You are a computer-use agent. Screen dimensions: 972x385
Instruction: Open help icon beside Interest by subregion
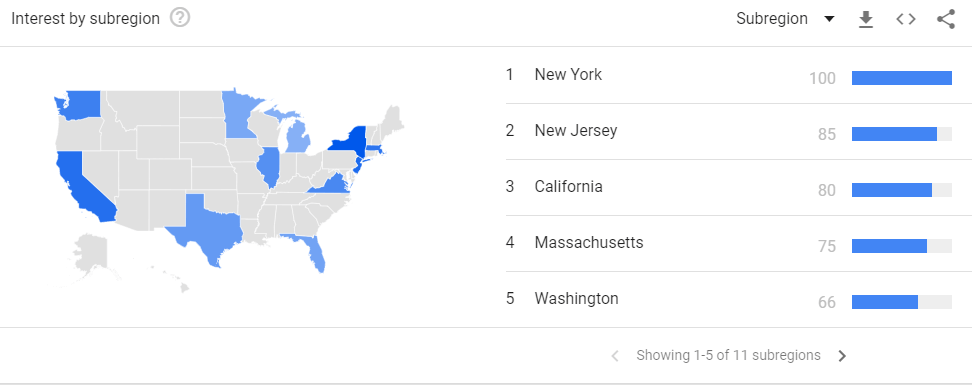coord(180,19)
